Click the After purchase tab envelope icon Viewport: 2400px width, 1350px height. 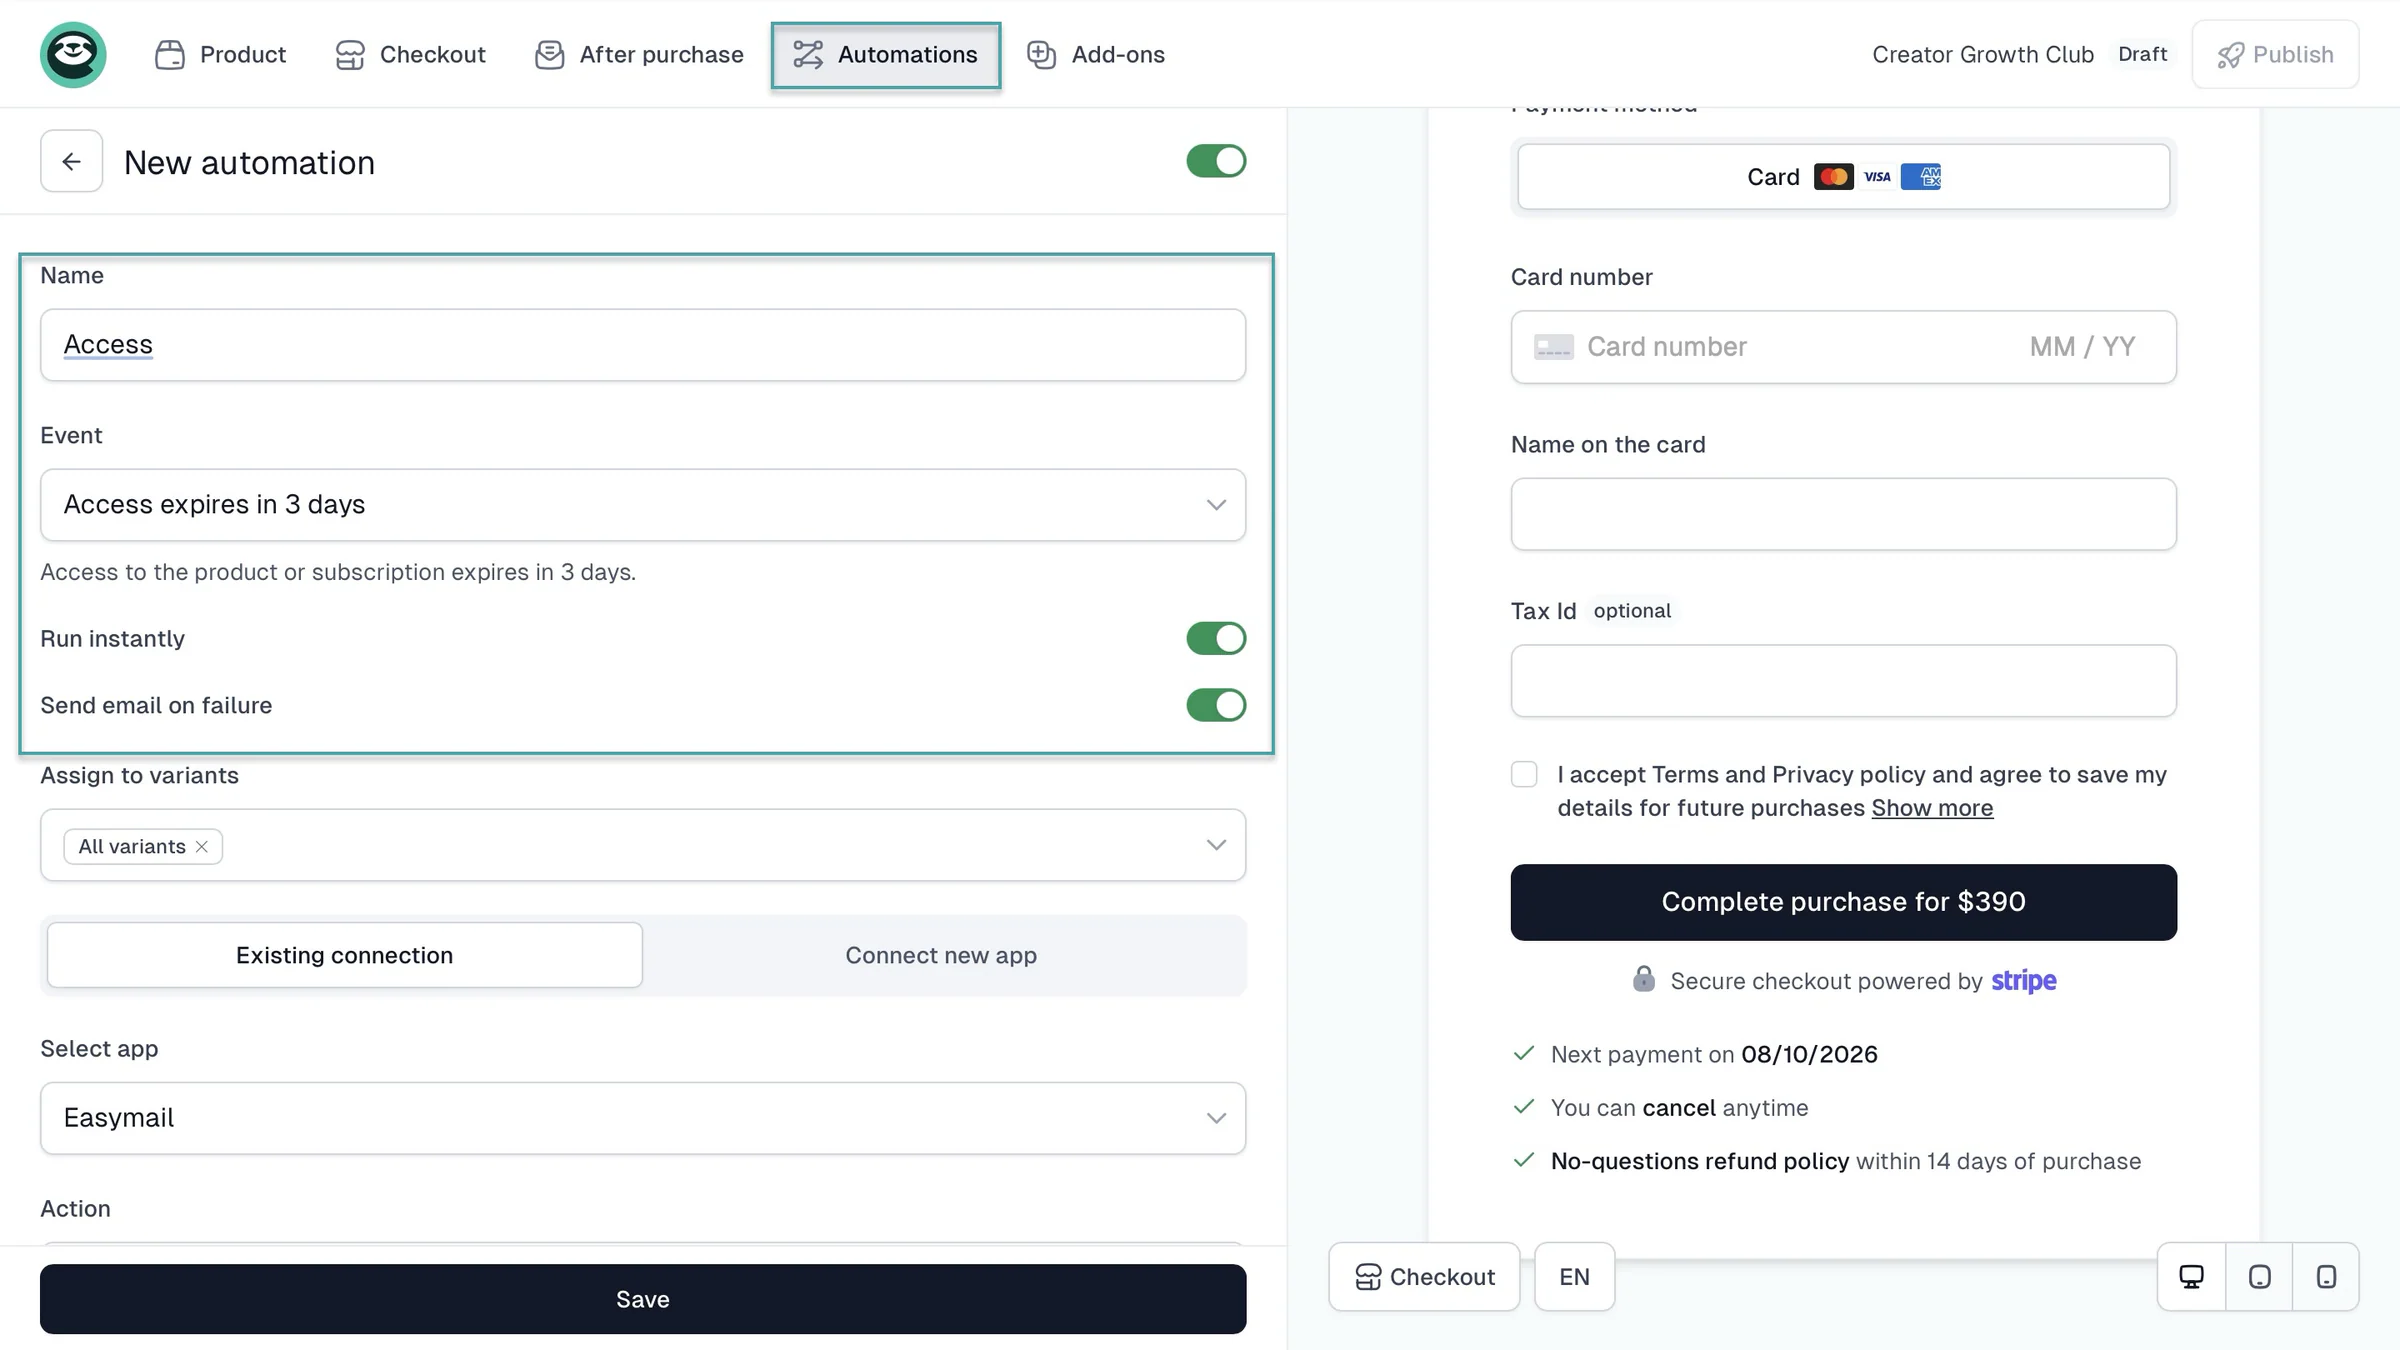(549, 54)
